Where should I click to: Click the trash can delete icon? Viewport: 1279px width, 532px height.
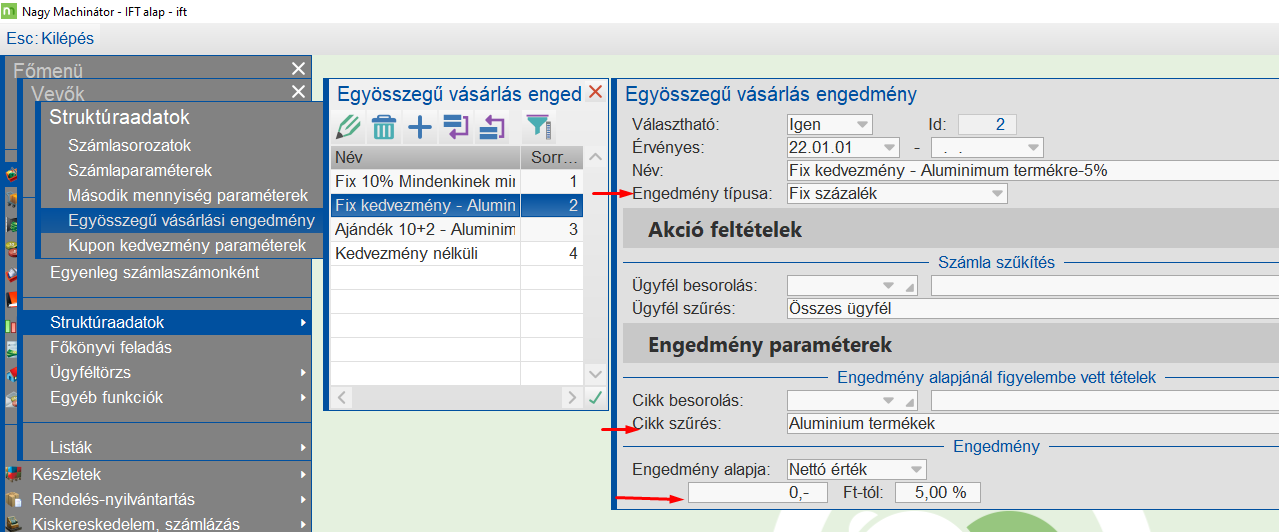[x=384, y=127]
